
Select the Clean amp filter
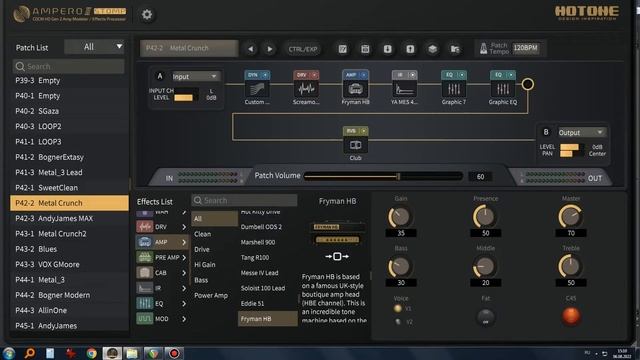click(202, 234)
